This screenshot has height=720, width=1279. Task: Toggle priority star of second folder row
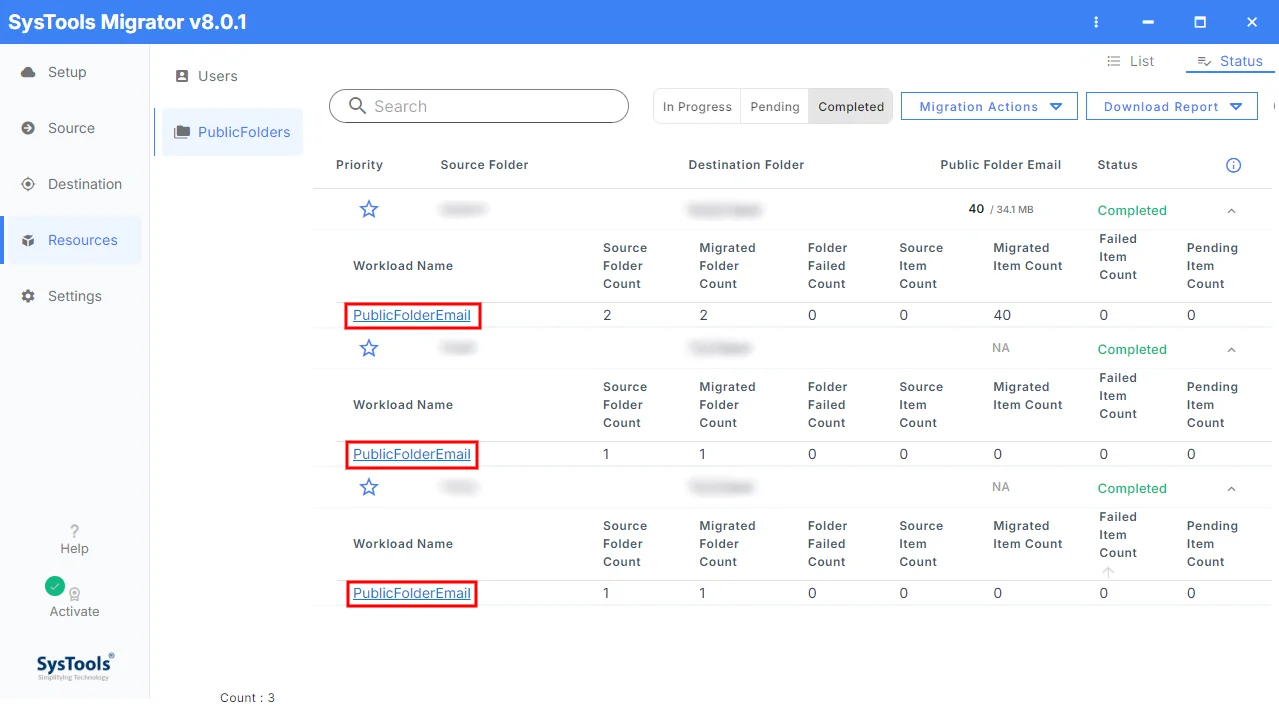(369, 348)
